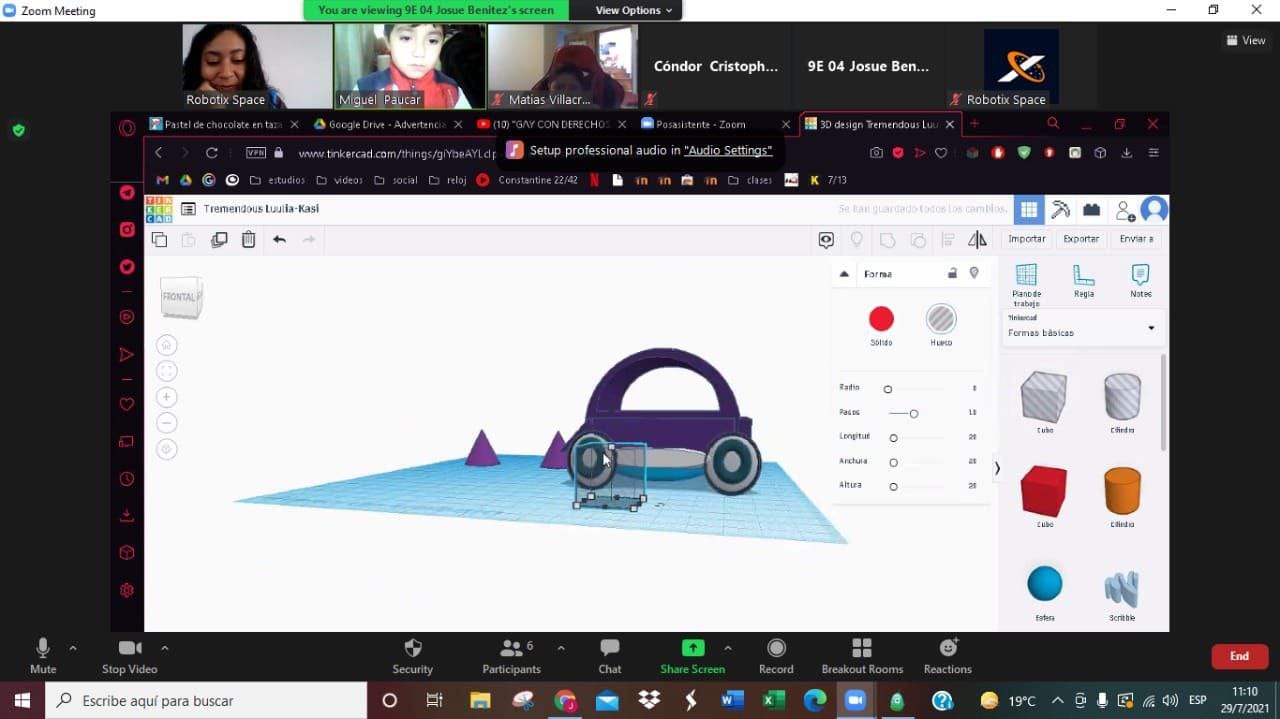This screenshot has height=719, width=1280.
Task: Select the red Cubo shape thumbnail
Action: click(x=1044, y=491)
